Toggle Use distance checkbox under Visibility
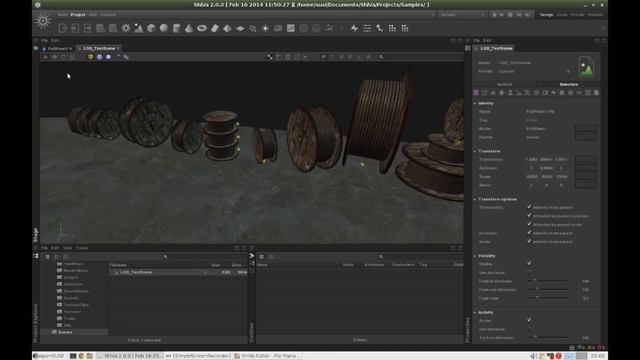This screenshot has height=360, width=640. click(529, 272)
